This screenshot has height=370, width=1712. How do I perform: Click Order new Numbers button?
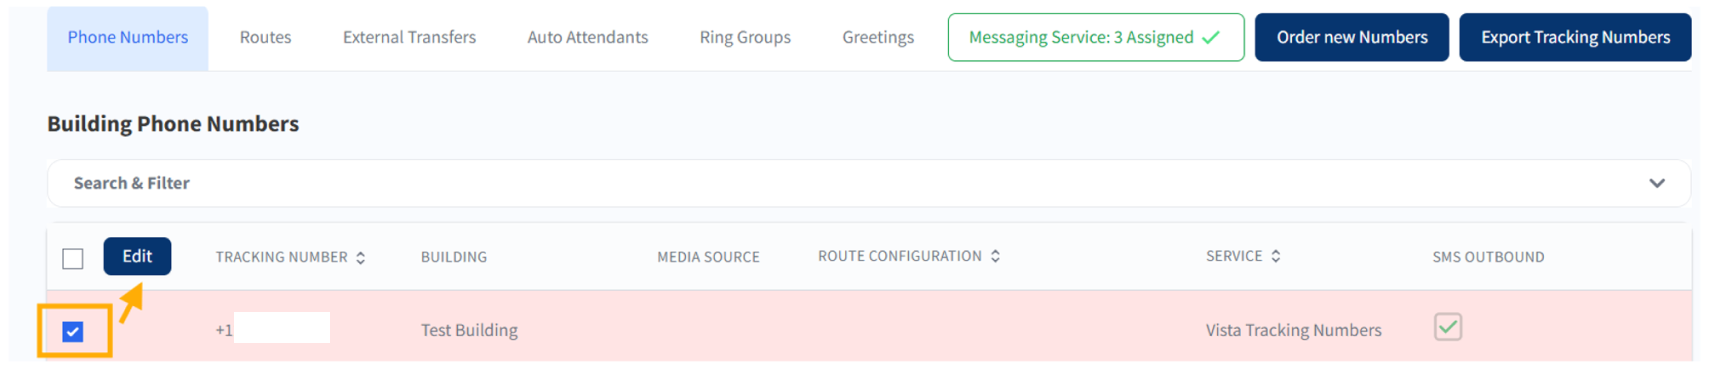click(x=1352, y=38)
